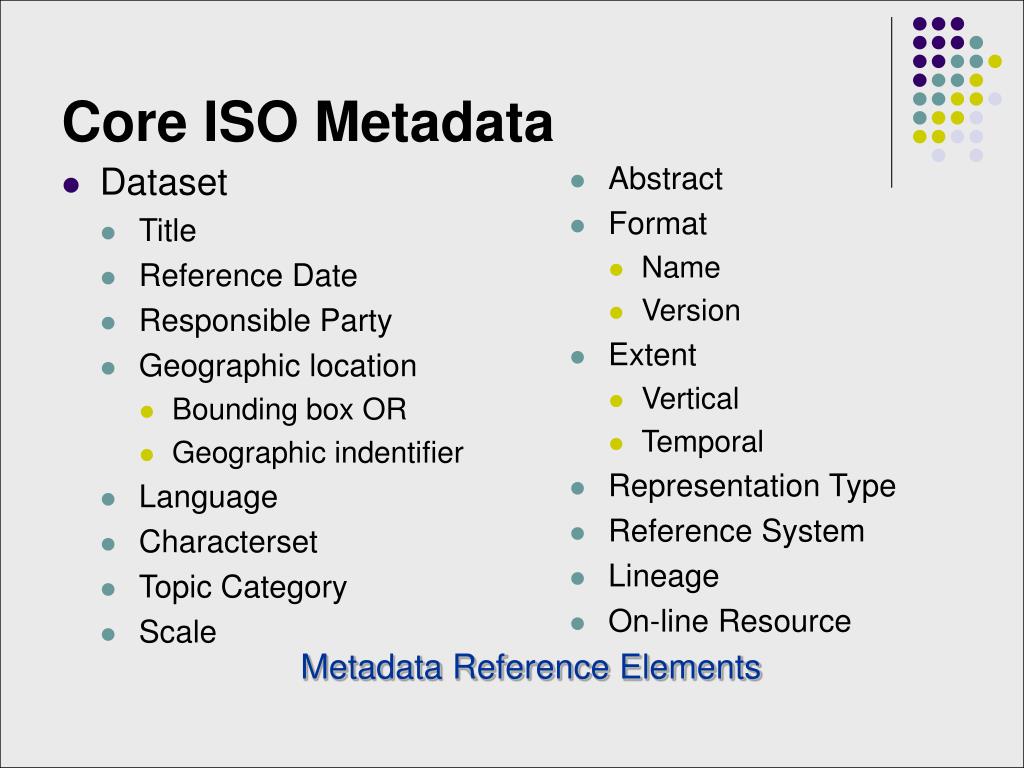Select the 'Format' bullet text
This screenshot has width=1024, height=768.
point(658,223)
